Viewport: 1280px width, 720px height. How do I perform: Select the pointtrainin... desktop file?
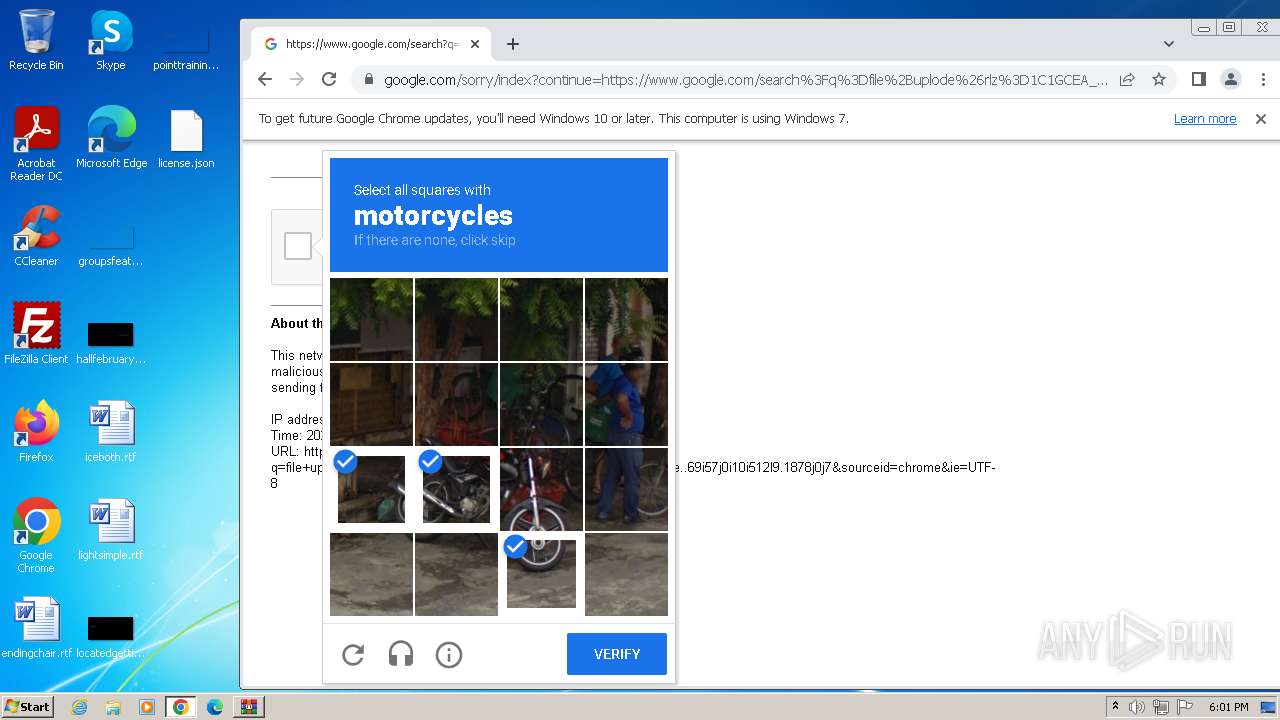[x=186, y=47]
